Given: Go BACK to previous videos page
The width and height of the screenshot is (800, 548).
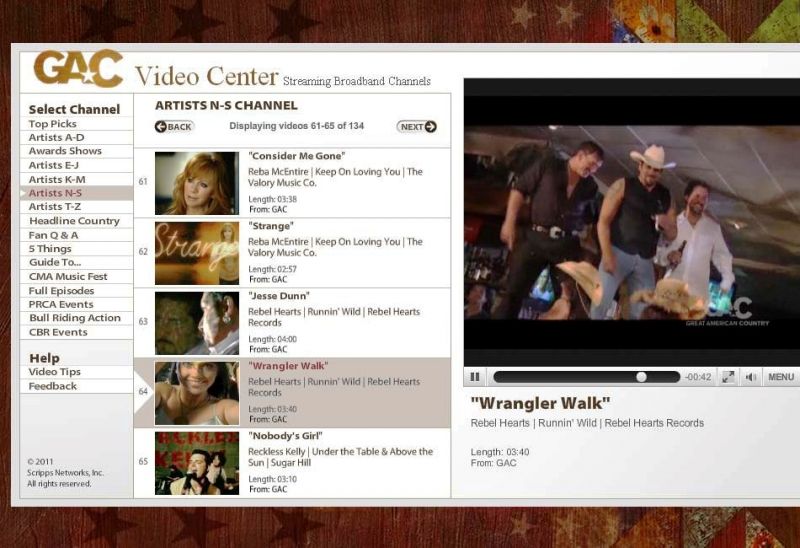Looking at the screenshot, I should [174, 127].
